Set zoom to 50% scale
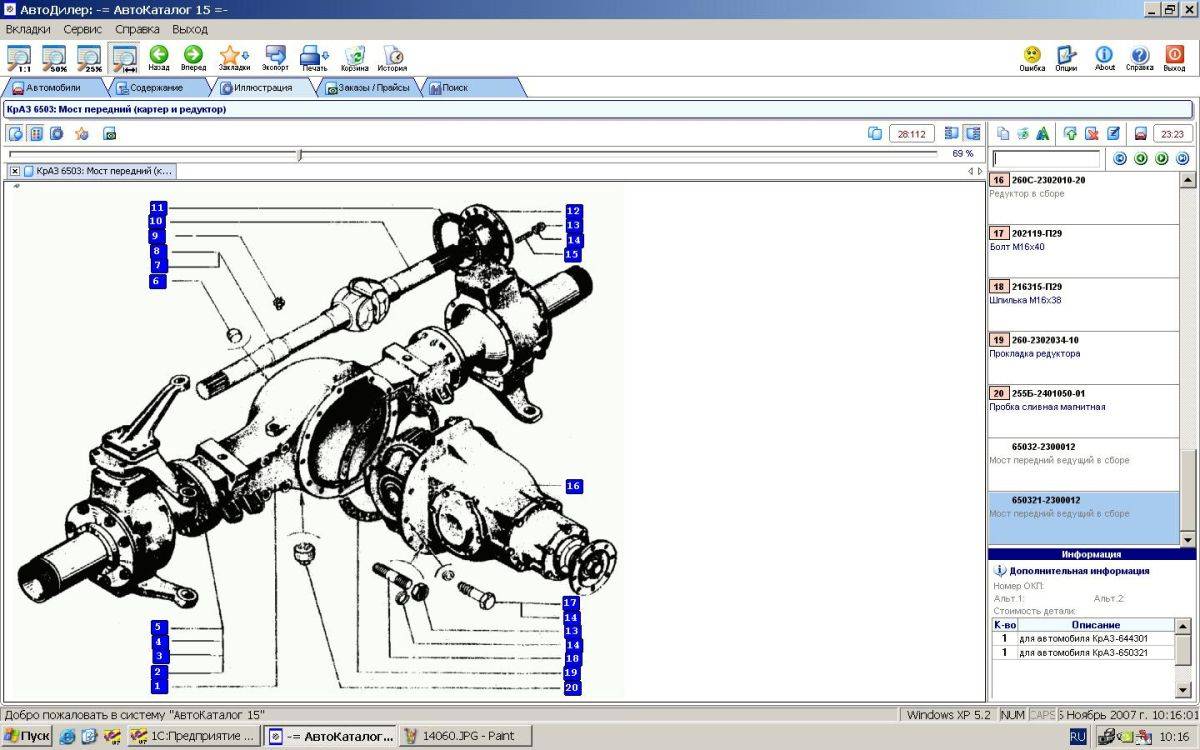 [54, 58]
